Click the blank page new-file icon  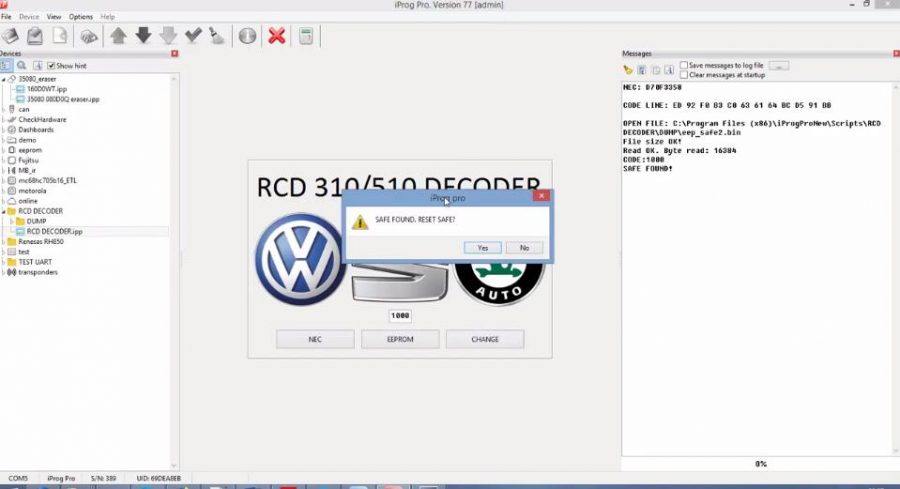point(60,36)
